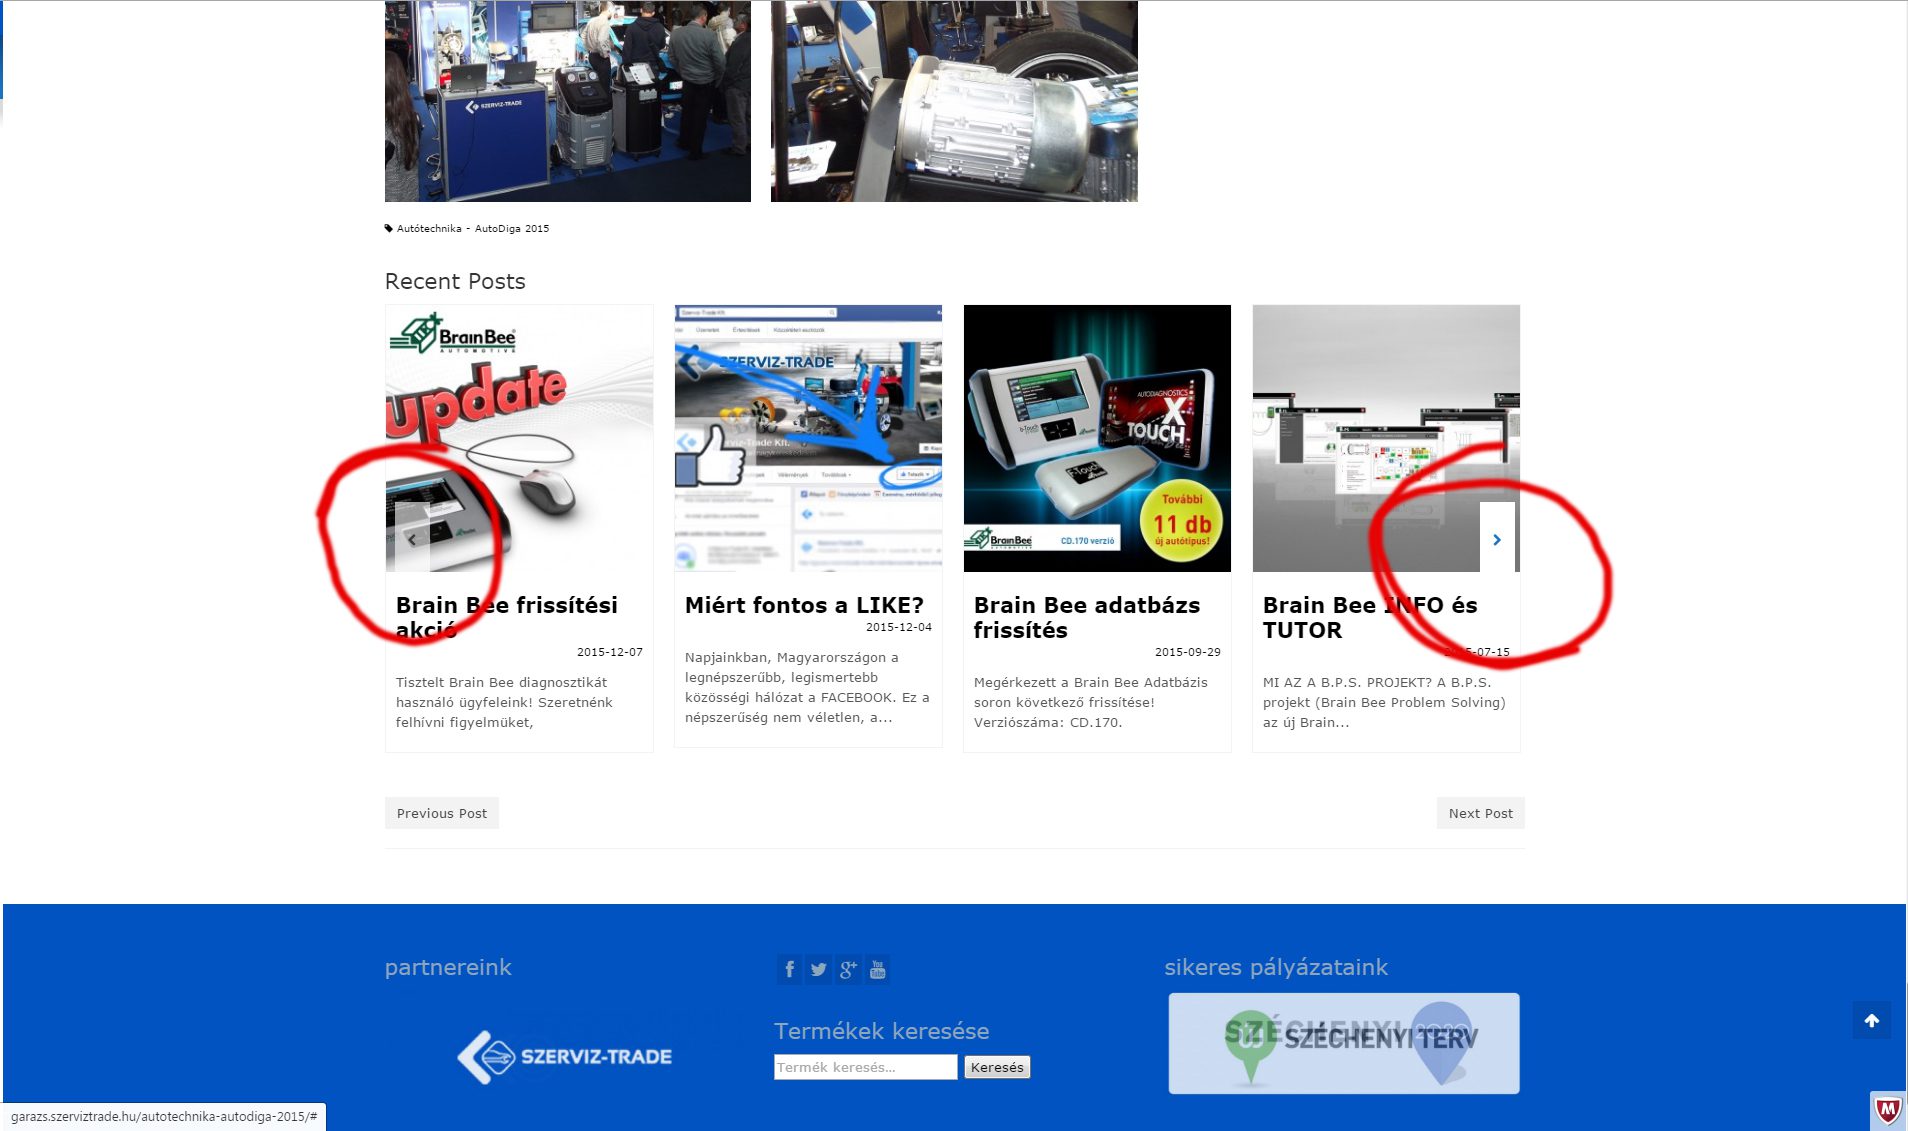Open the electric motor photo

(954, 101)
